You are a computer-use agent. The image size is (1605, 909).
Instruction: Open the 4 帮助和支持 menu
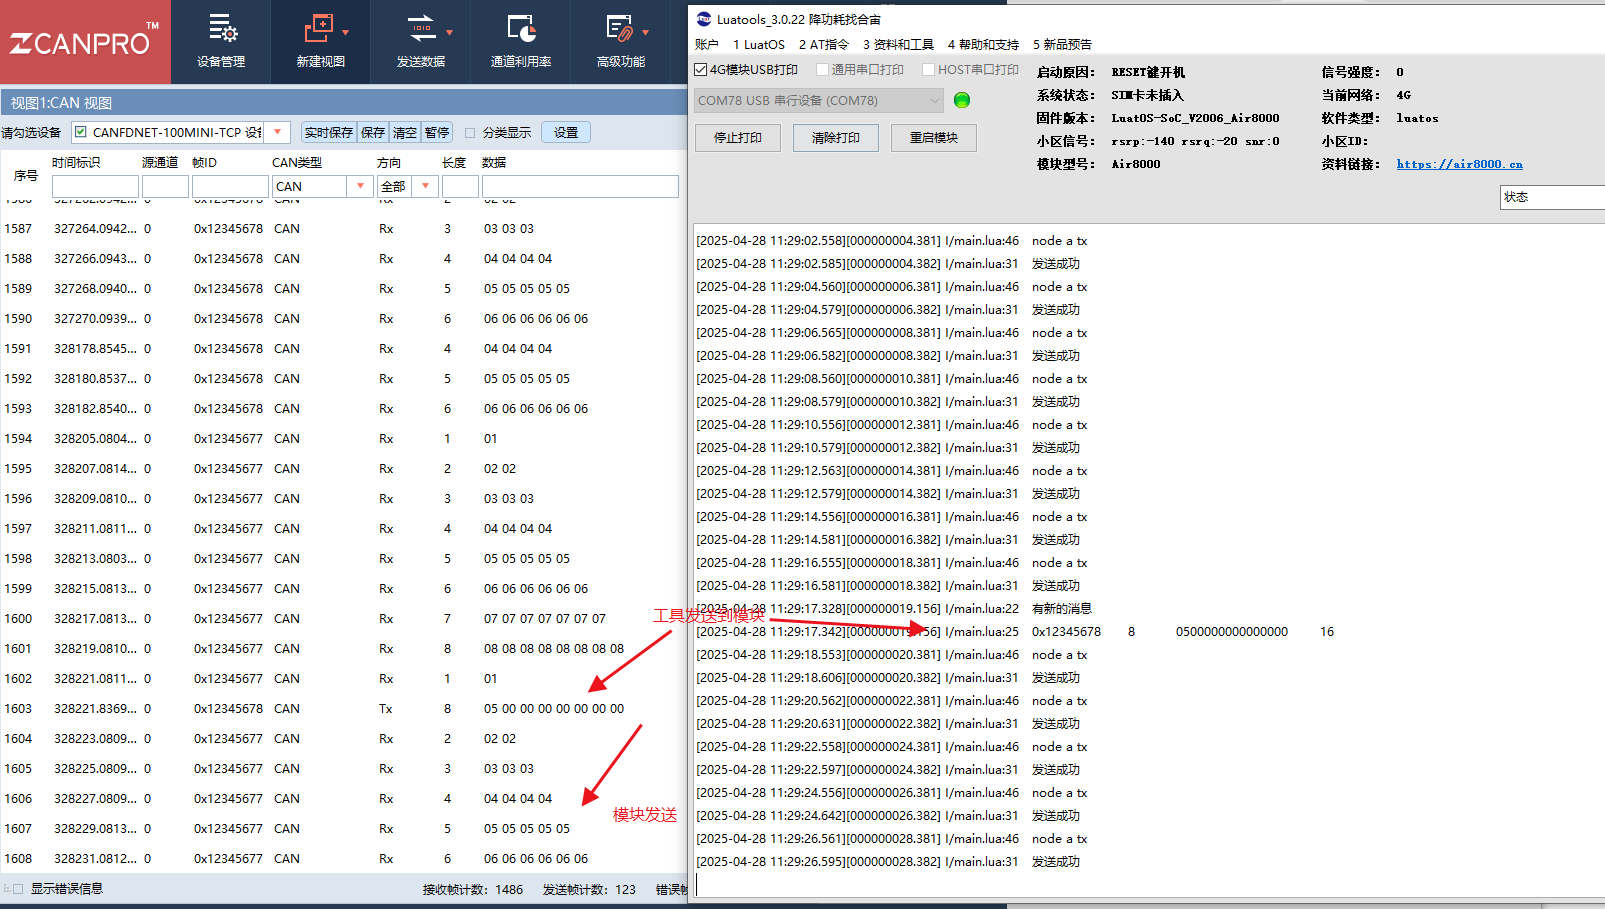pyautogui.click(x=983, y=45)
